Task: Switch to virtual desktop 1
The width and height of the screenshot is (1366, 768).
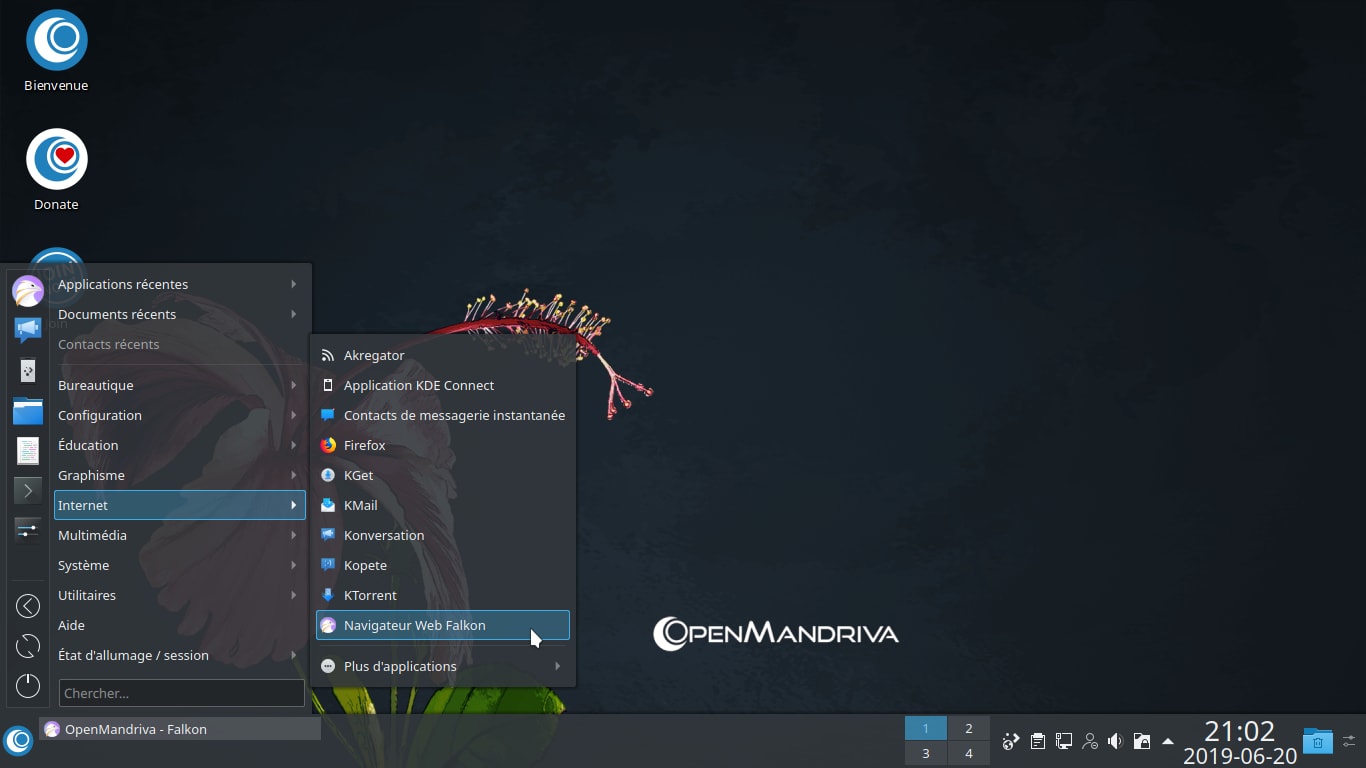Action: click(x=926, y=728)
